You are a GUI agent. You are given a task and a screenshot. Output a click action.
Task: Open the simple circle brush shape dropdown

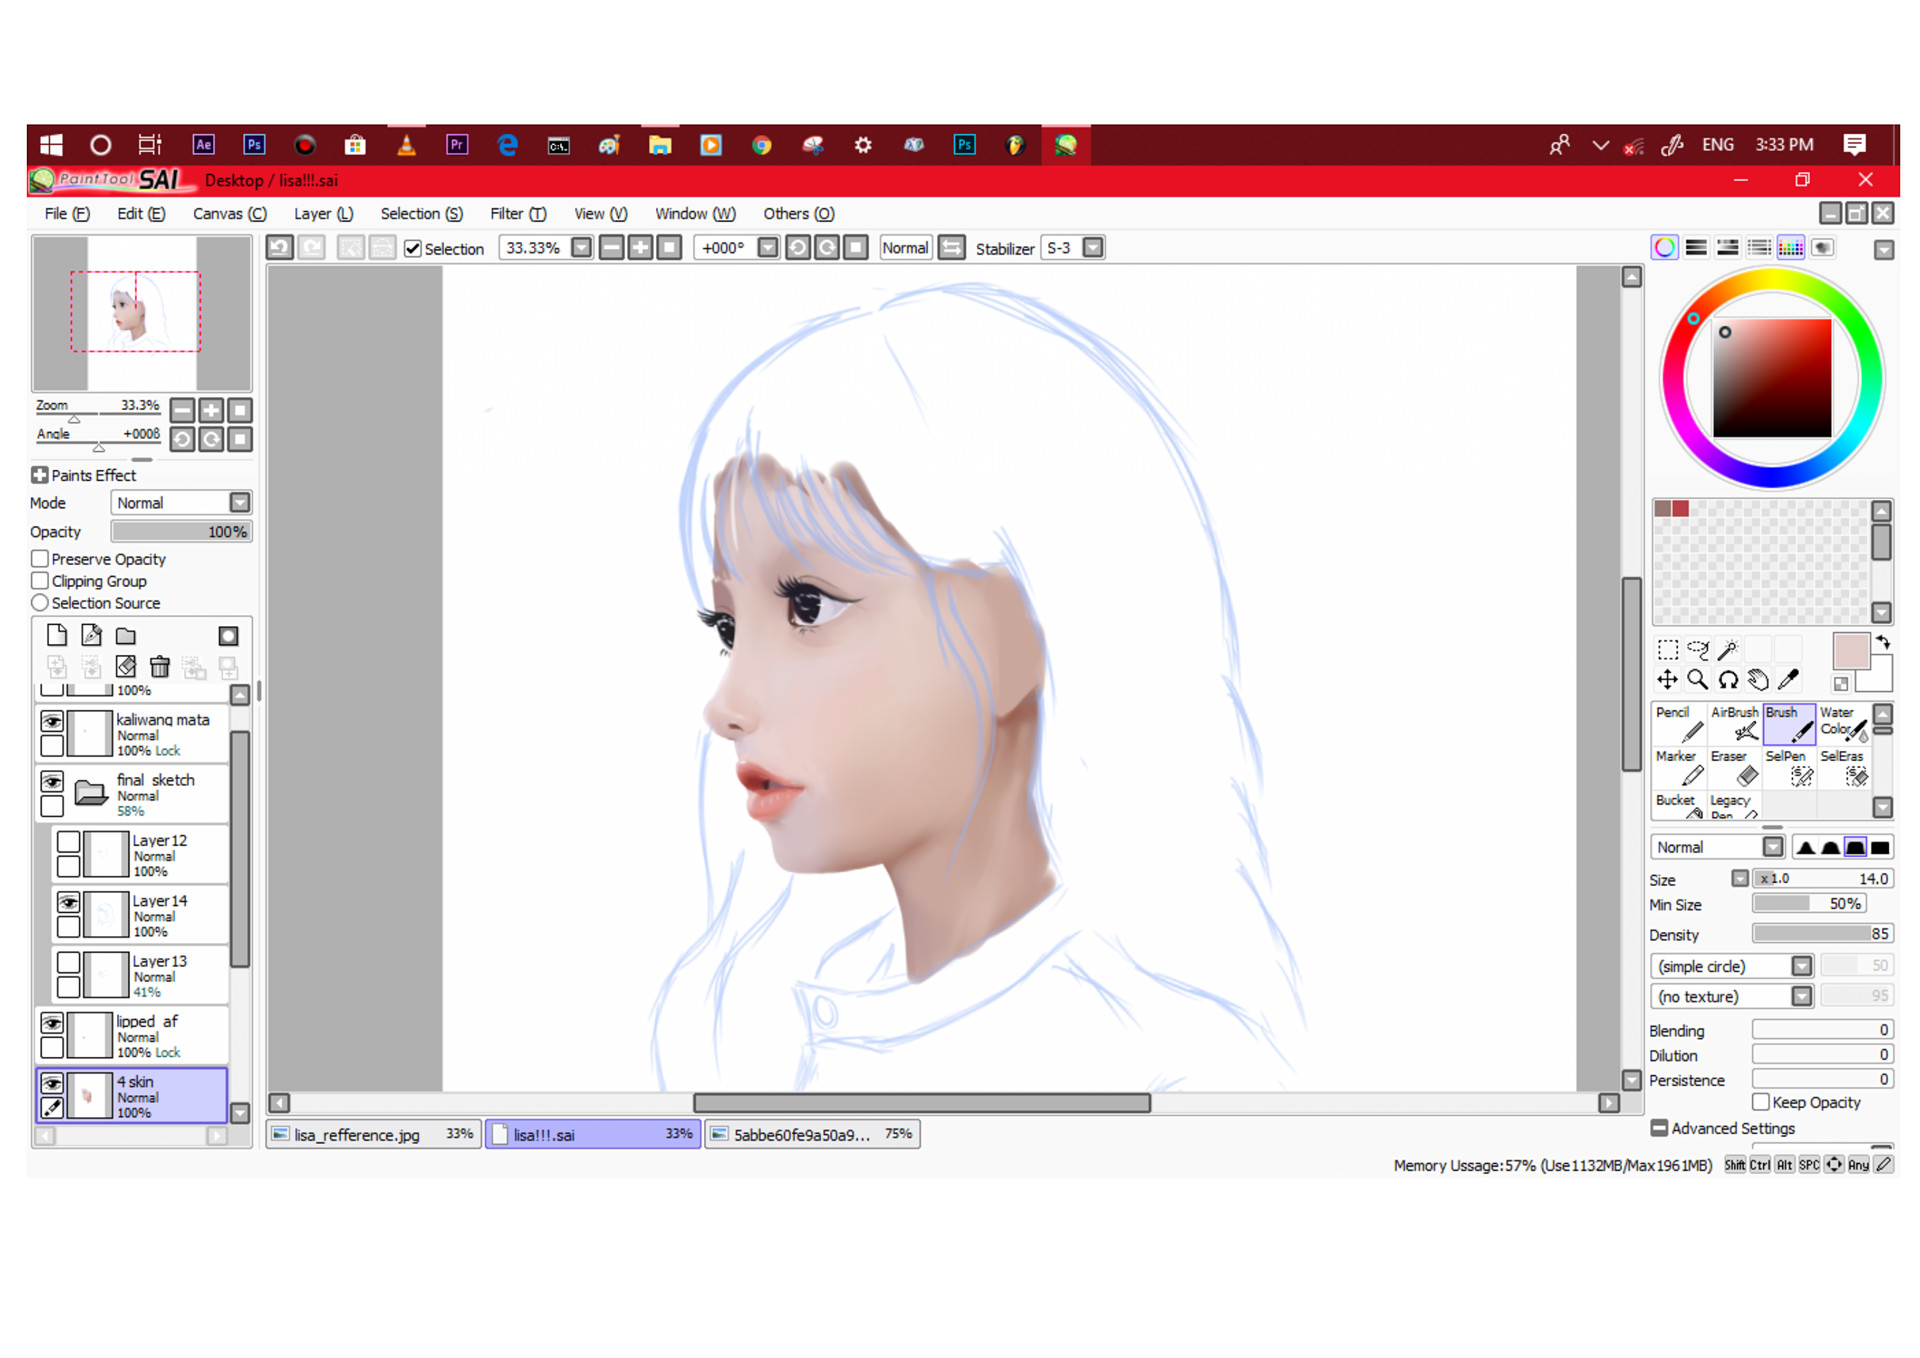pyautogui.click(x=1802, y=966)
